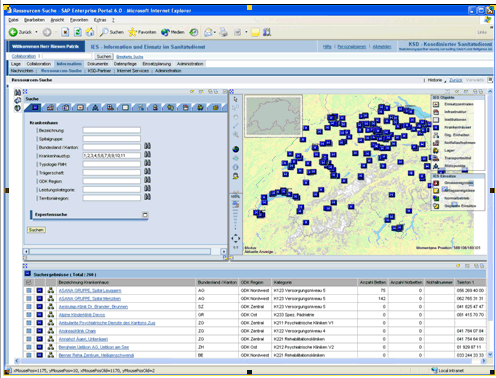496x378 pixels.
Task: Switch to the Einsatzplanung tab
Action: pos(157,64)
